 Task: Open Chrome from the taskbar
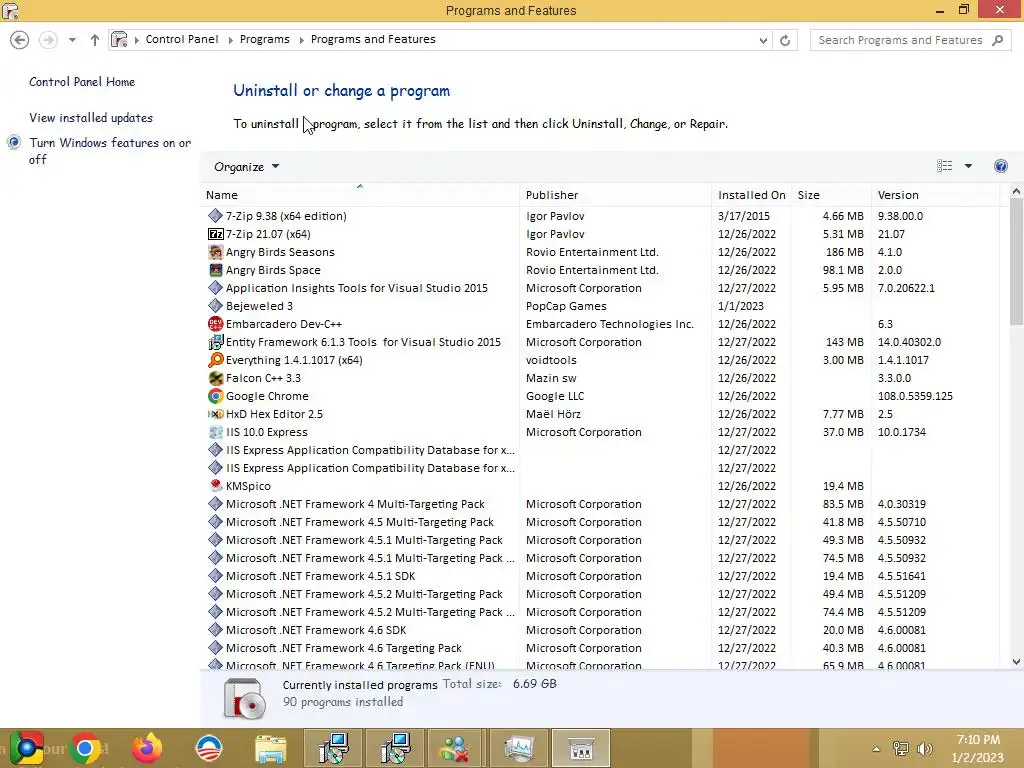point(85,748)
